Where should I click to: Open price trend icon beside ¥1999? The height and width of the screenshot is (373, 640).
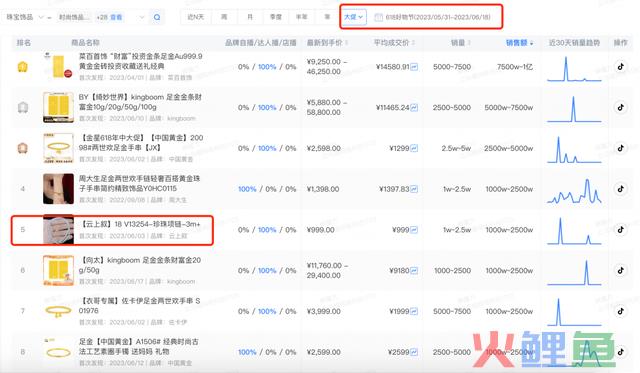point(414,312)
